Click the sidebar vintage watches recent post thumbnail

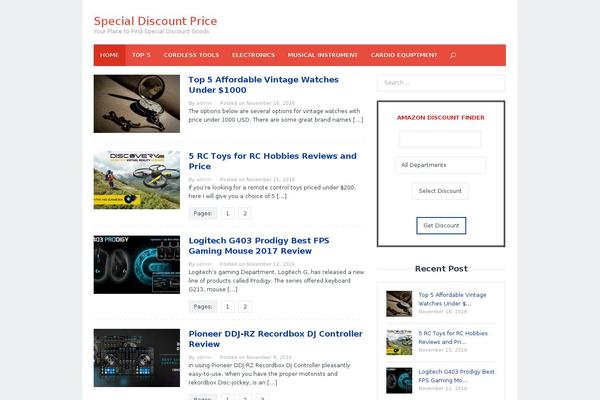coord(399,303)
